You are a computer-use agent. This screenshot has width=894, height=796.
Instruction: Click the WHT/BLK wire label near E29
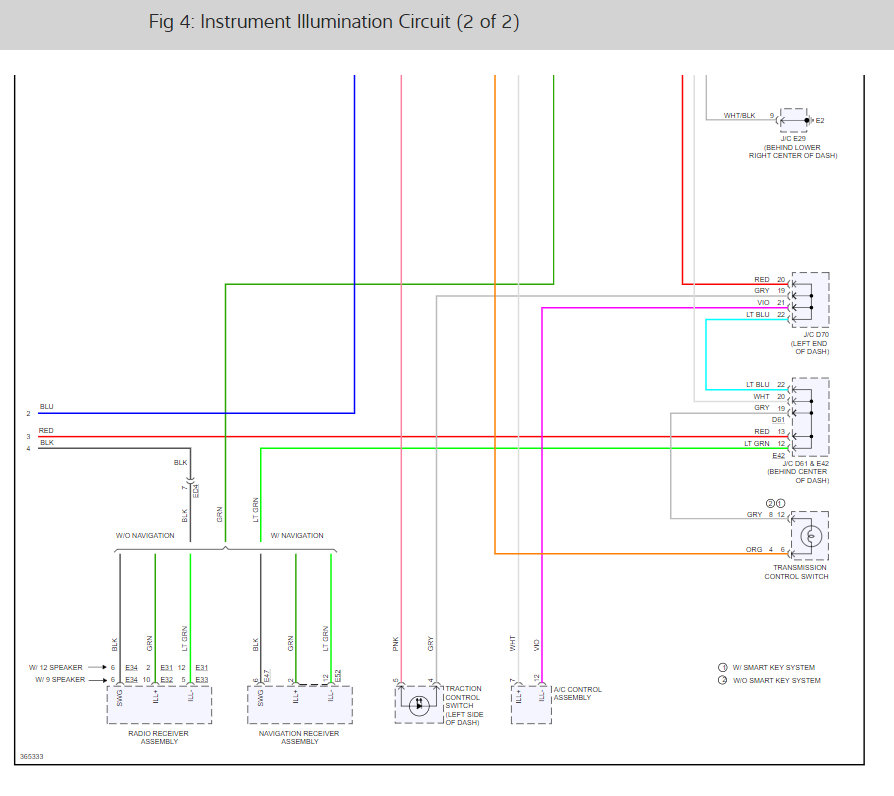pos(739,115)
